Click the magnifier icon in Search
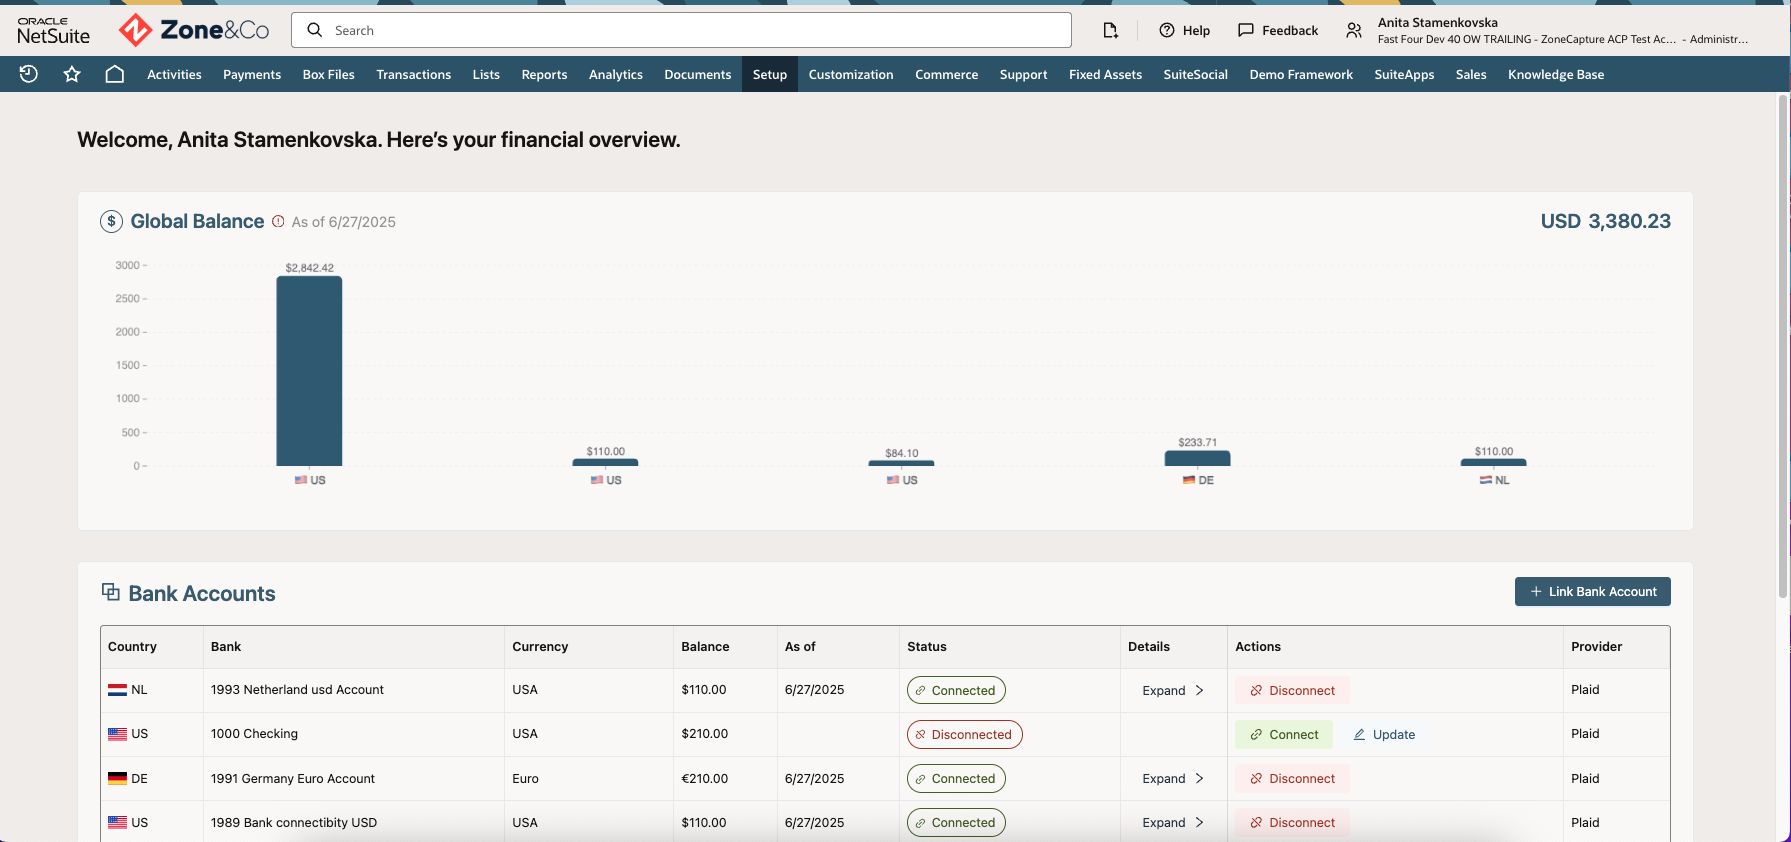This screenshot has height=842, width=1791. point(315,30)
